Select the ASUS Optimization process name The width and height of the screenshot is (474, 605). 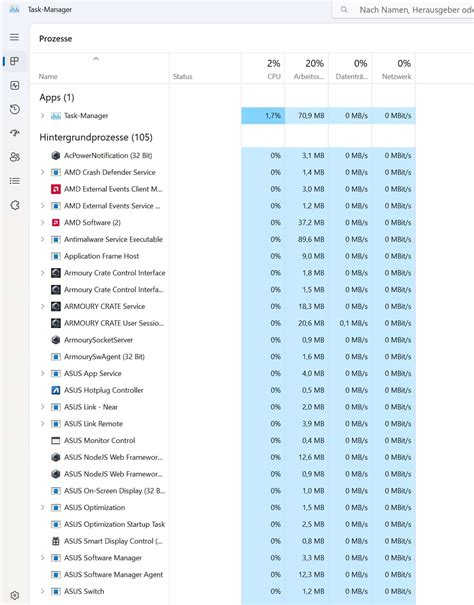pyautogui.click(x=95, y=507)
